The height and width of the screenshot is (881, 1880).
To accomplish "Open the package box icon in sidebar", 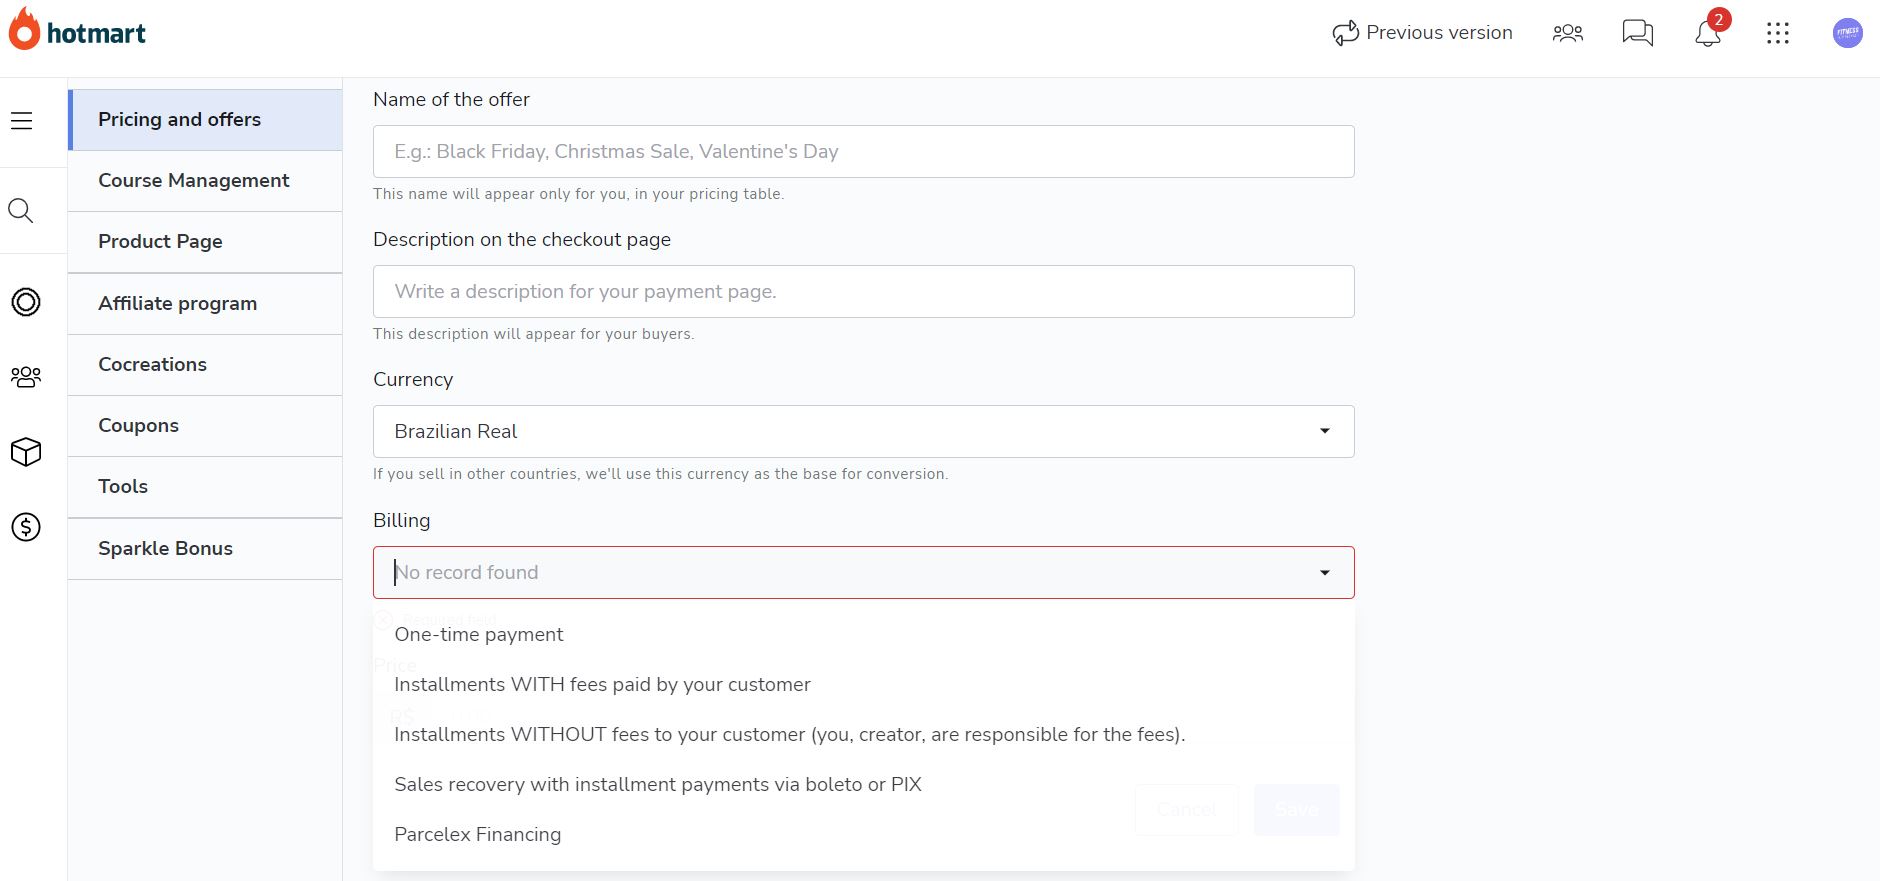I will coord(26,452).
